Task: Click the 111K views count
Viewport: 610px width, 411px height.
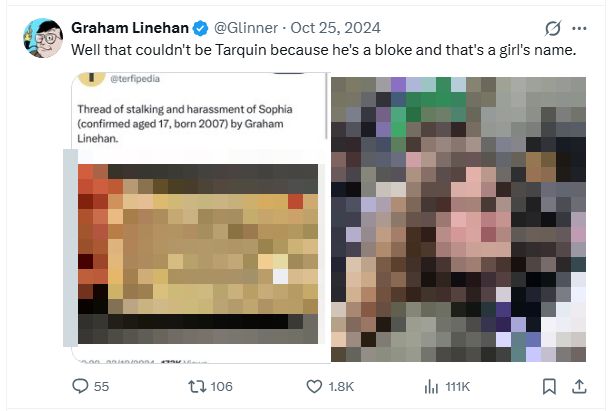Action: 458,387
